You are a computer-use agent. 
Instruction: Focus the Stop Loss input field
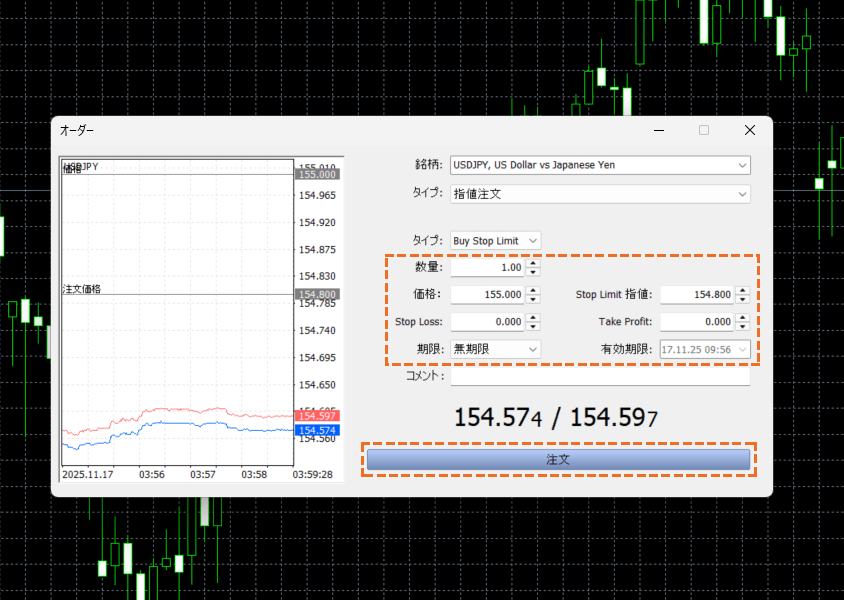[487, 322]
